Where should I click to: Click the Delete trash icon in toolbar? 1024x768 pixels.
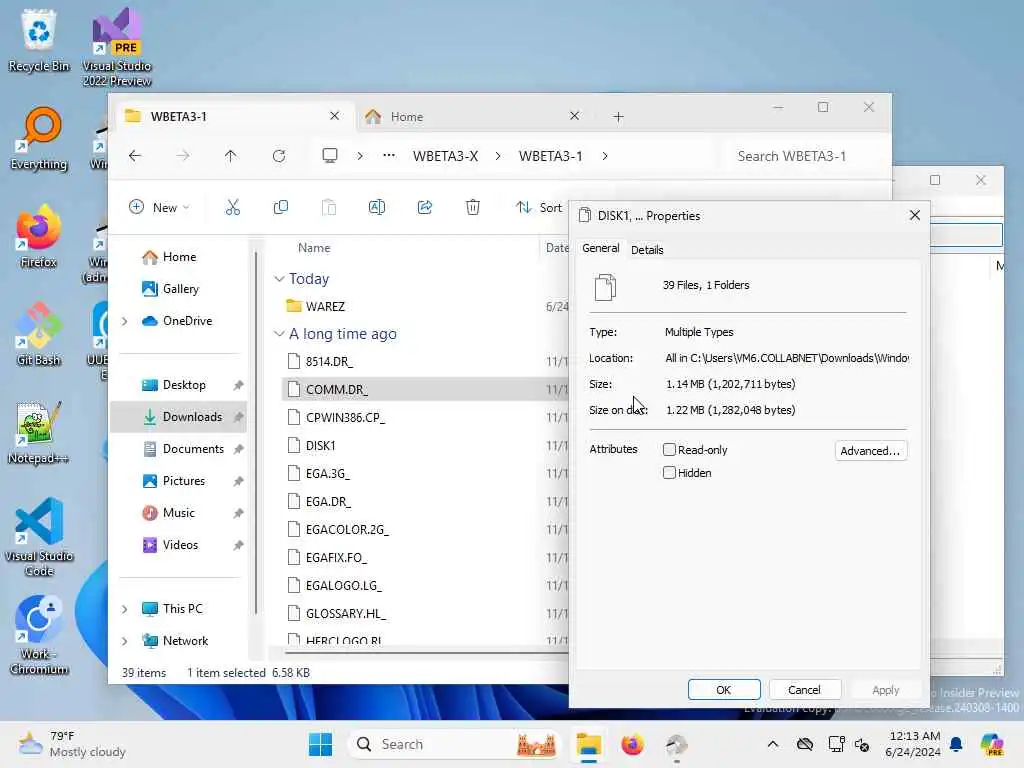(473, 208)
